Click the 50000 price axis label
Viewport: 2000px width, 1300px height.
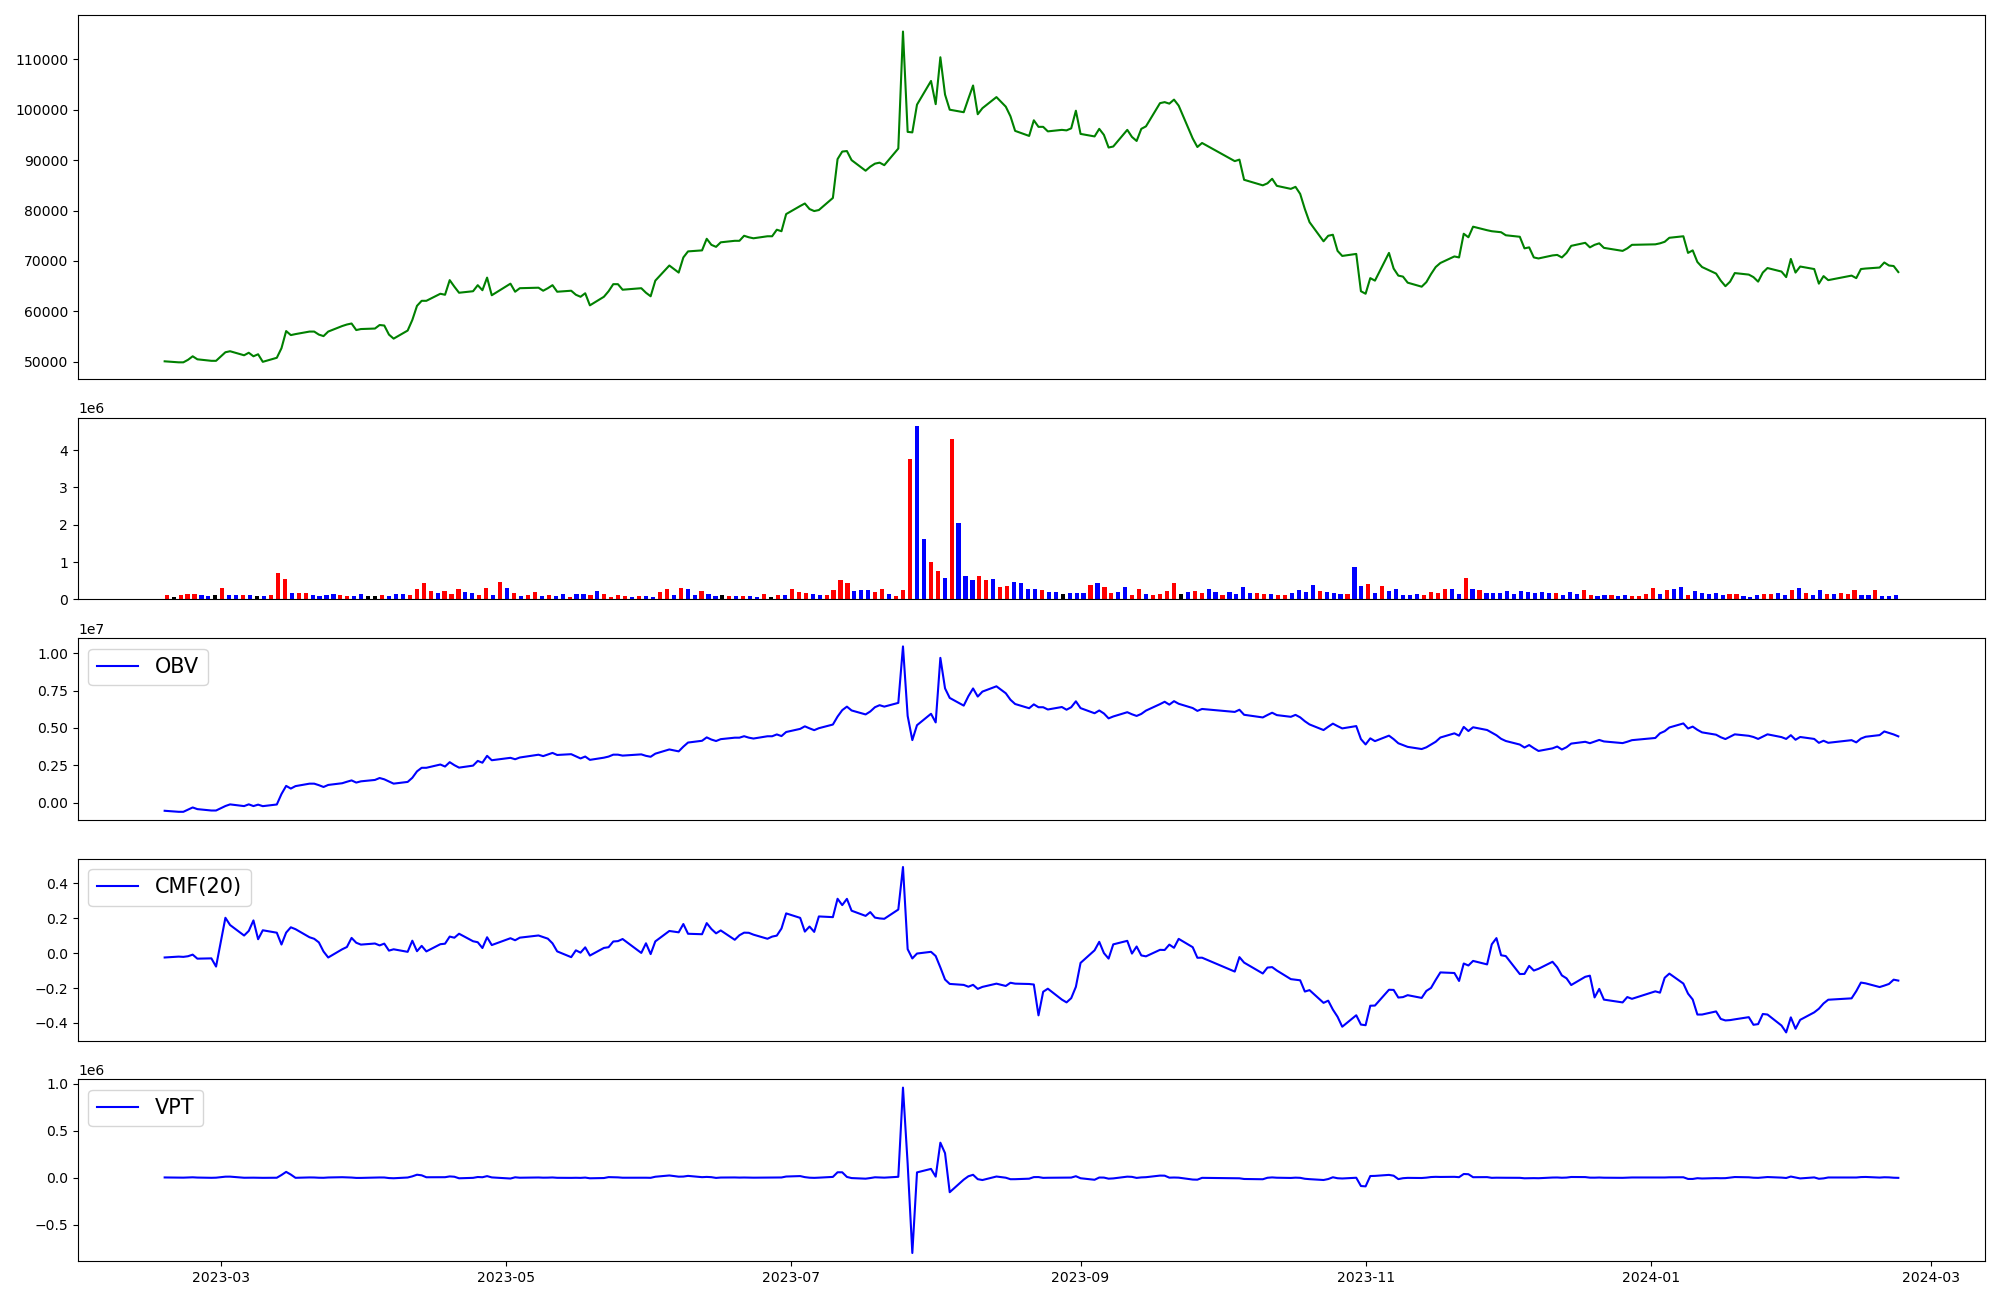pos(46,362)
